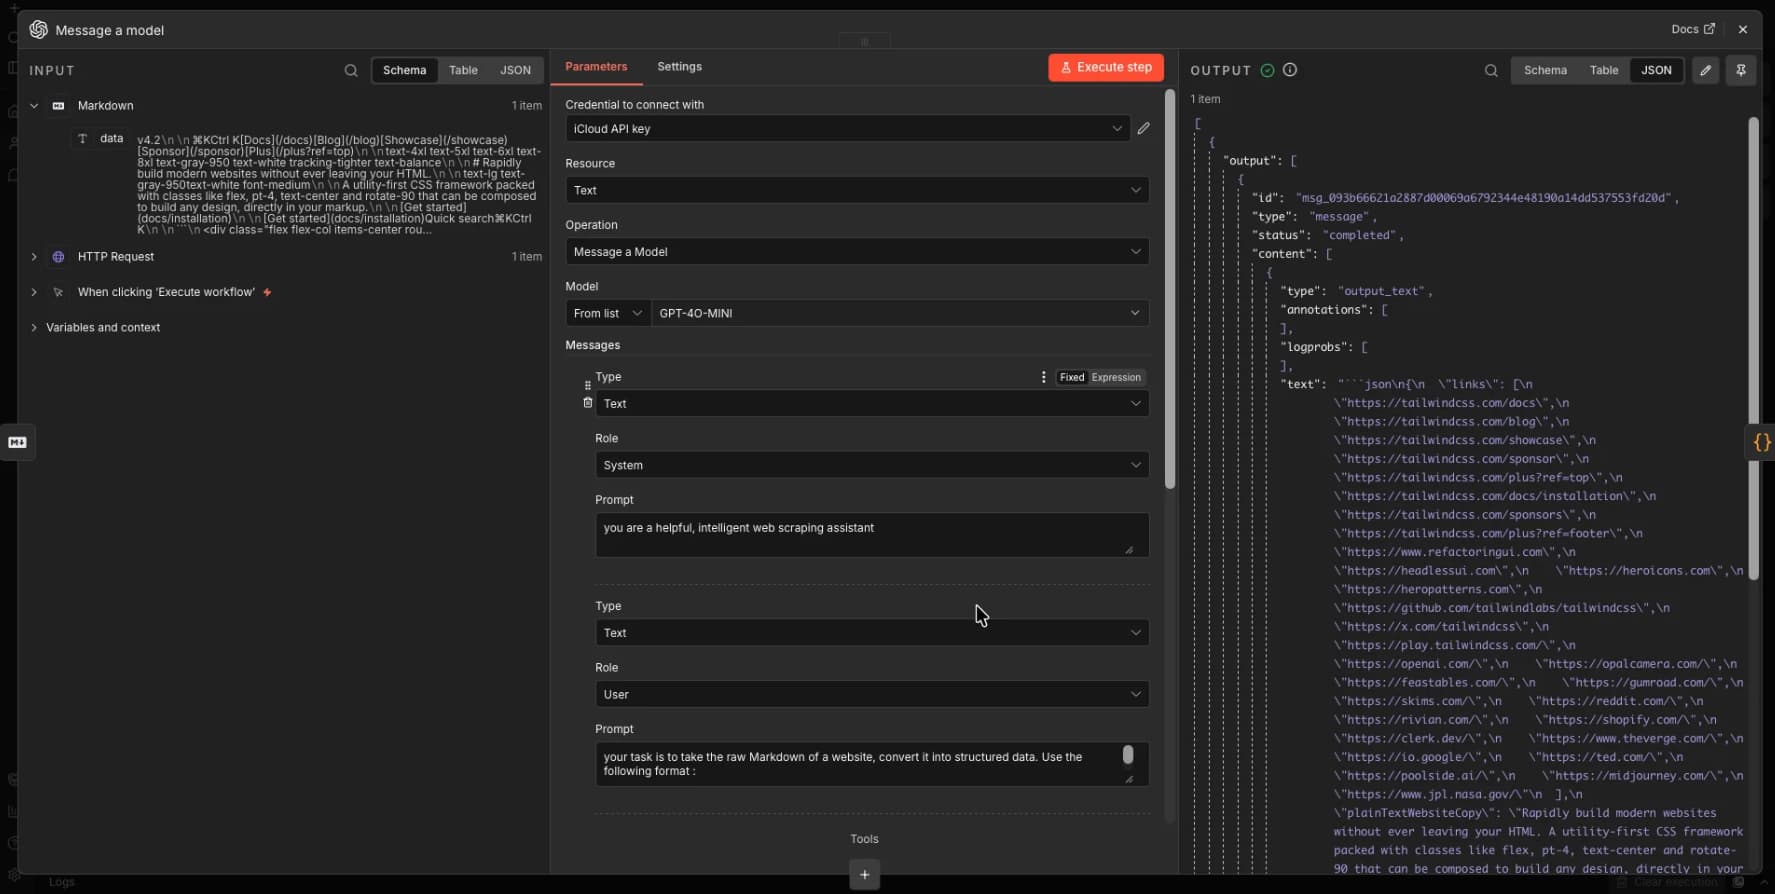The width and height of the screenshot is (1775, 894).
Task: Add a tool with the plus button
Action: click(864, 874)
